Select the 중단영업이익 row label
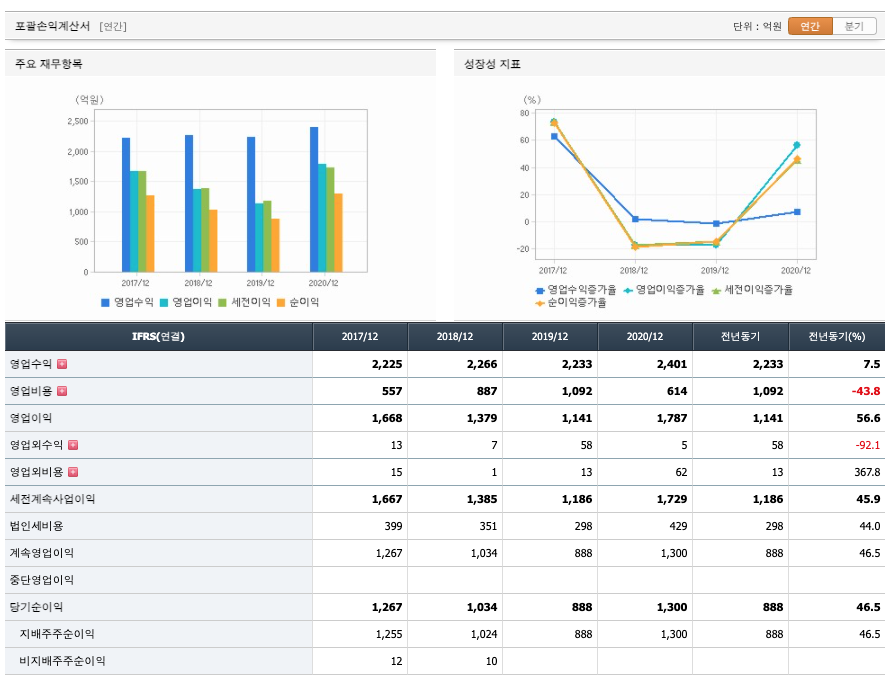This screenshot has width=892, height=688. pos(42,580)
